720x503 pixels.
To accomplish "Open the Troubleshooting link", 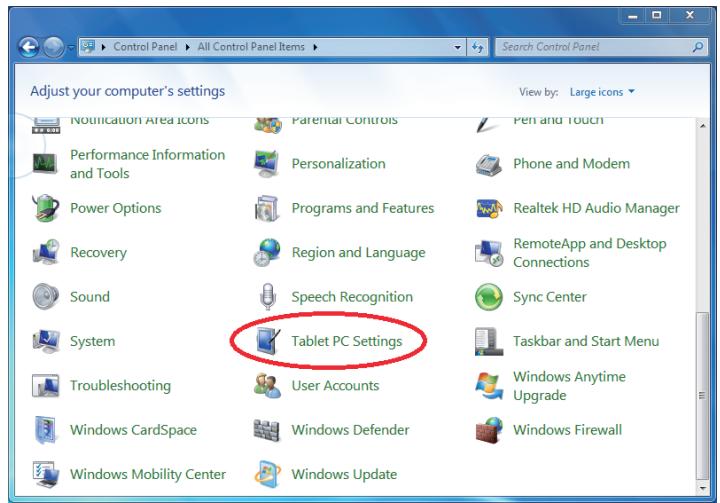I will (x=120, y=385).
